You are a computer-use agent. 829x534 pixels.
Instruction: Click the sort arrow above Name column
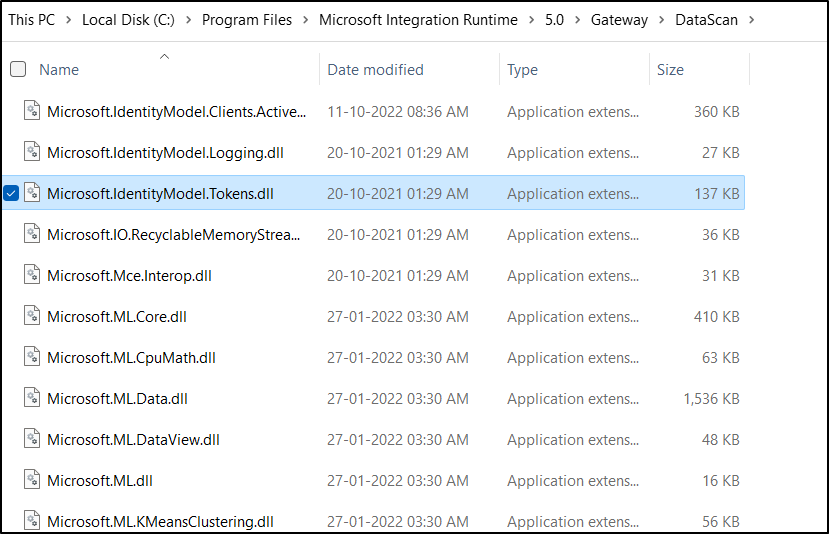[164, 57]
